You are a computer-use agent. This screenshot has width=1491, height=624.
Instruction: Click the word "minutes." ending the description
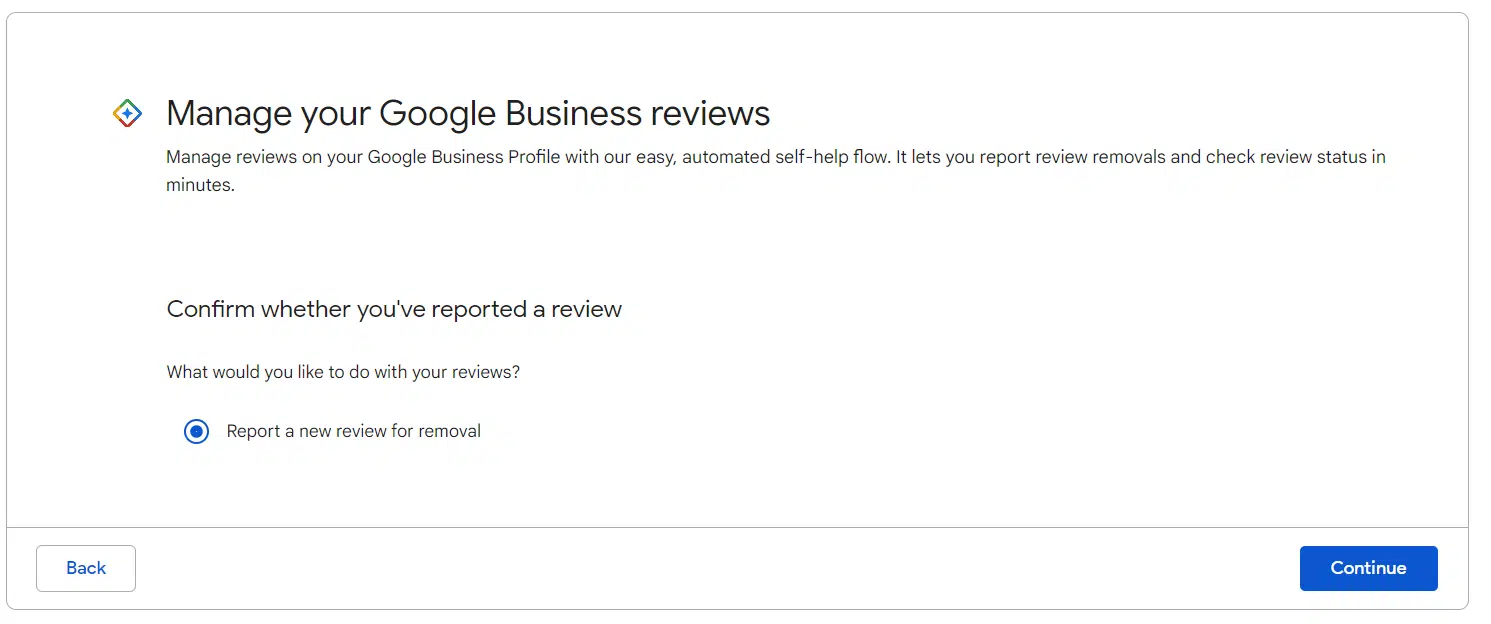(200, 185)
